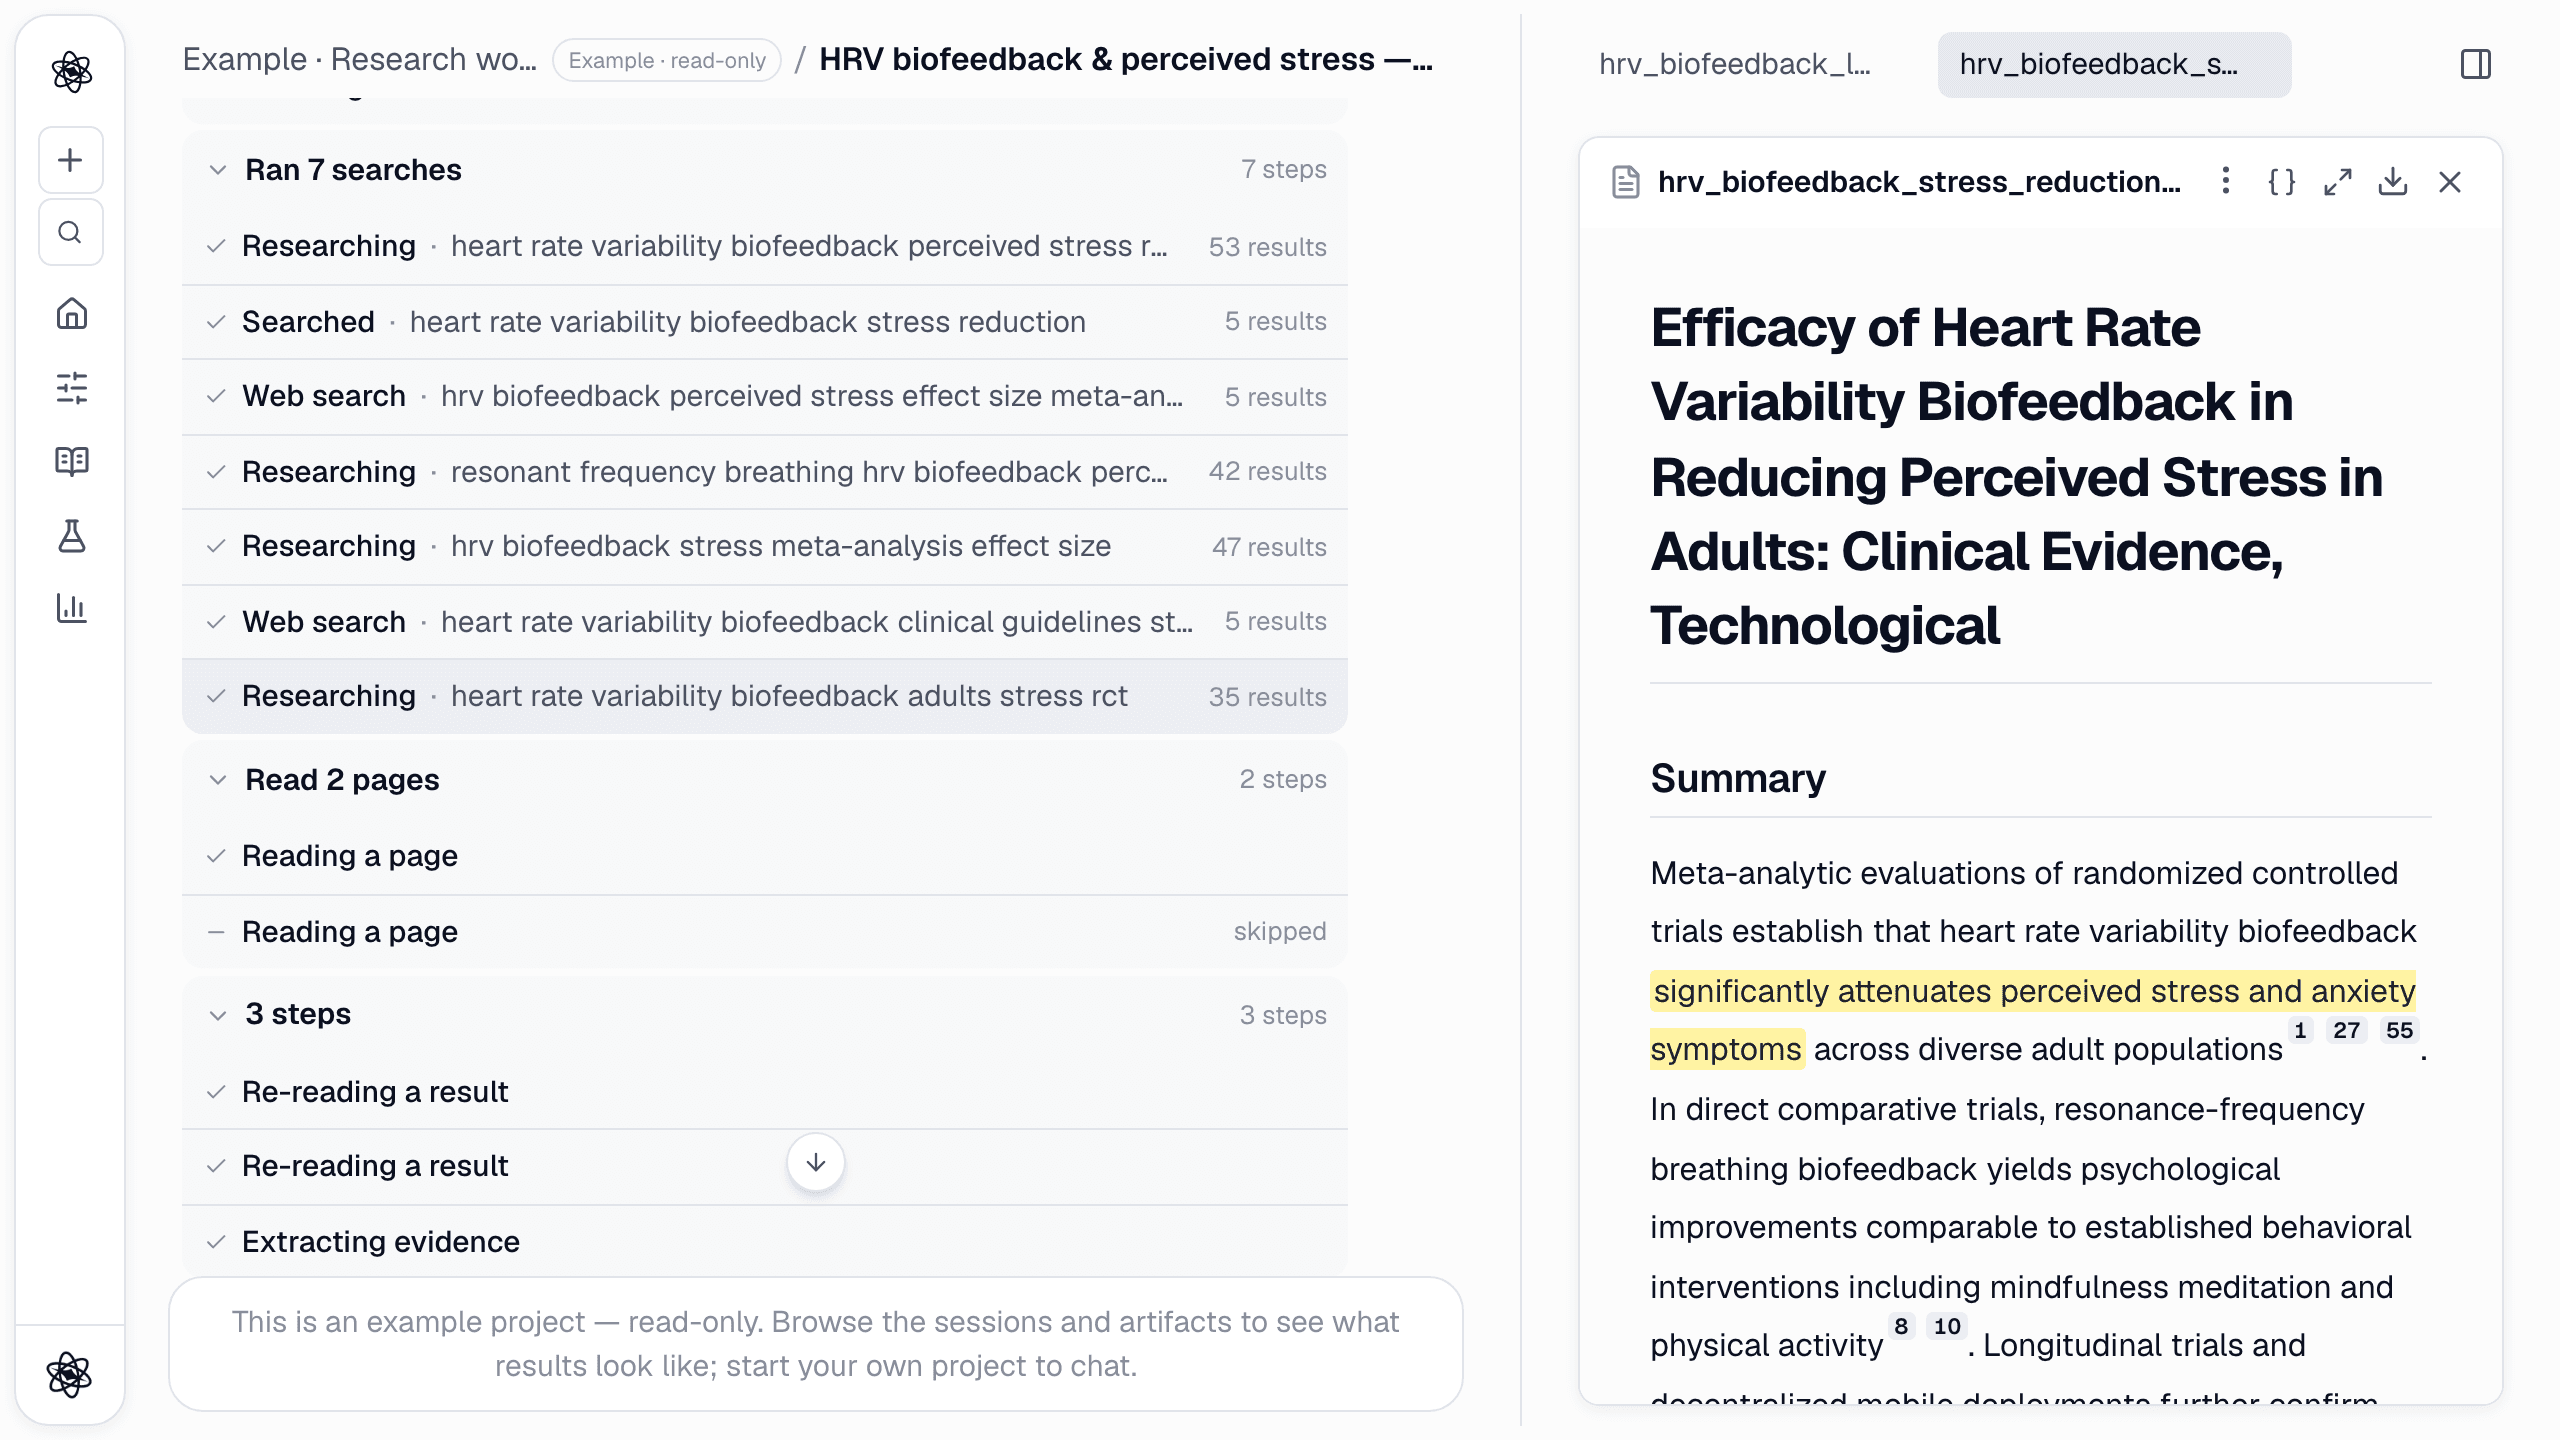Click the atom logo at top of sidebar

coord(71,71)
